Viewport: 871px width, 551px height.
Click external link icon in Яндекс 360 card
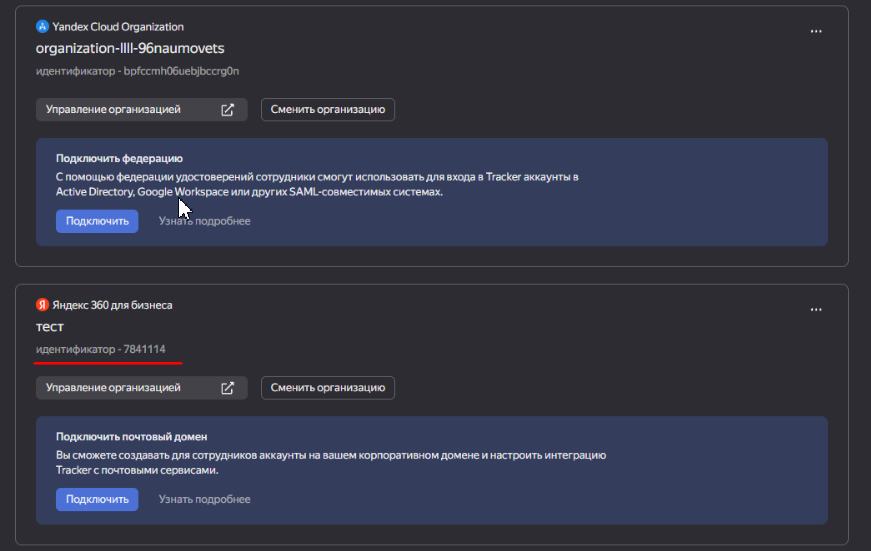click(227, 388)
